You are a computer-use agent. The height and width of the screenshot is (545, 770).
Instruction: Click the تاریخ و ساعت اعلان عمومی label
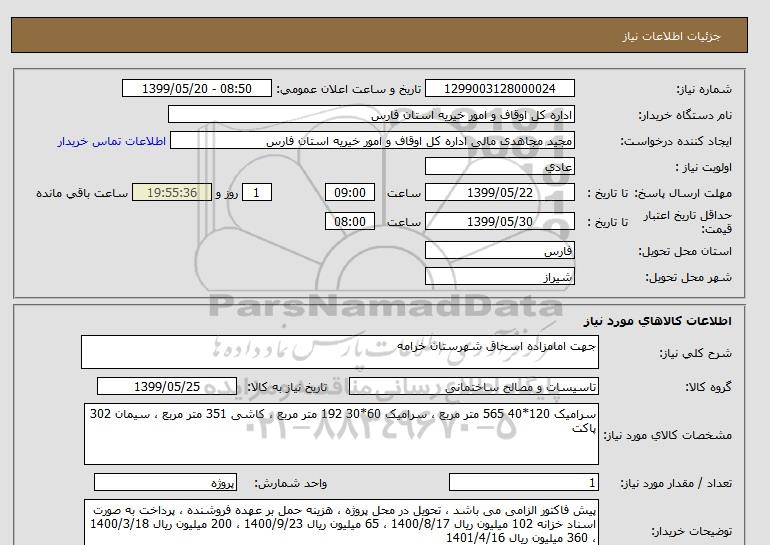pos(349,89)
